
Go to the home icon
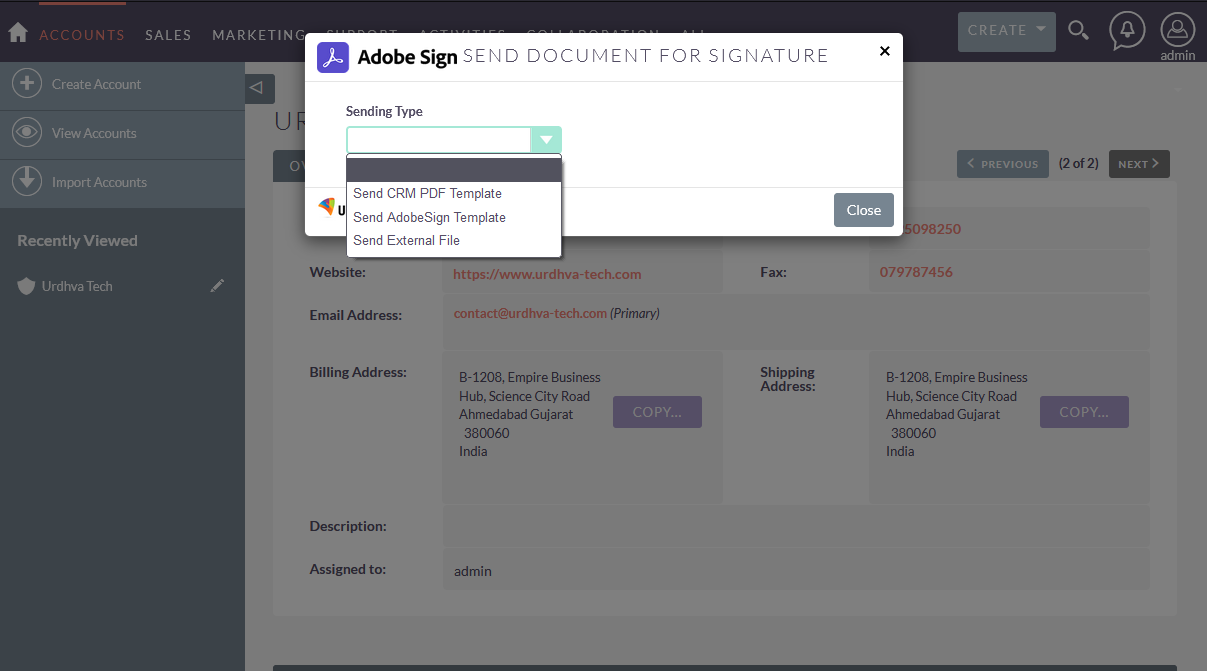(17, 32)
